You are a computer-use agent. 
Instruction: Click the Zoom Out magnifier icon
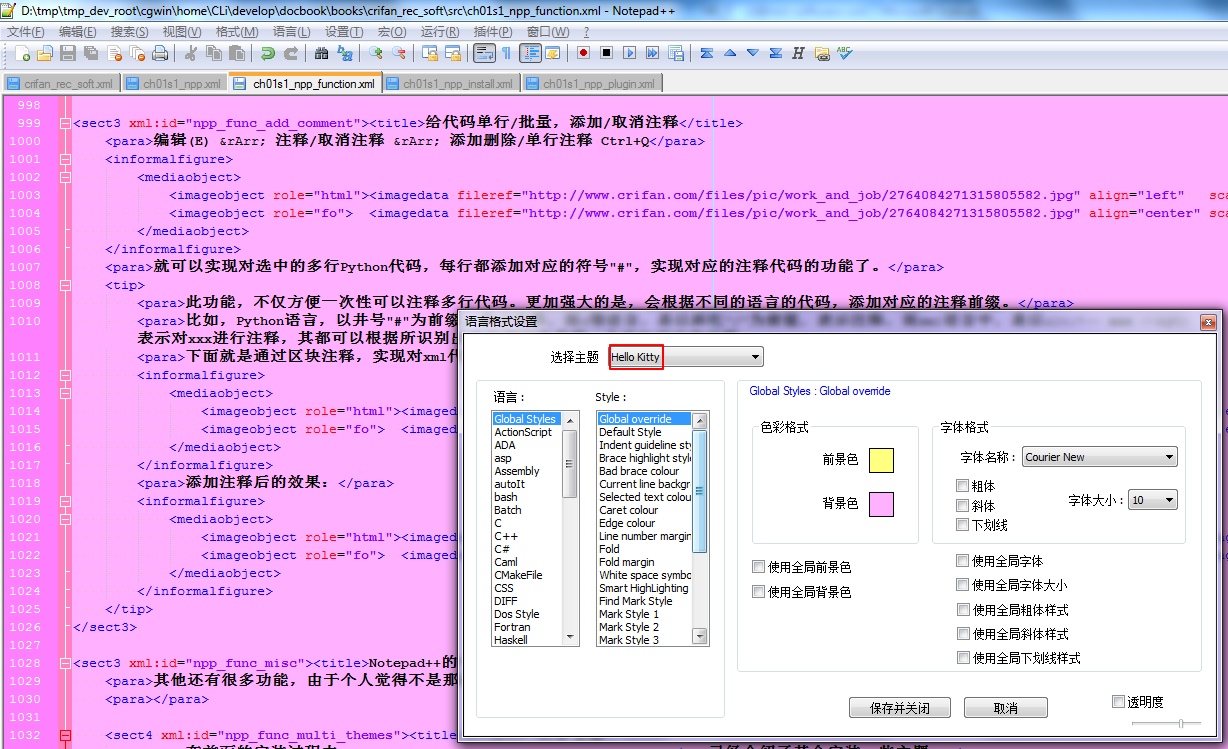point(398,53)
